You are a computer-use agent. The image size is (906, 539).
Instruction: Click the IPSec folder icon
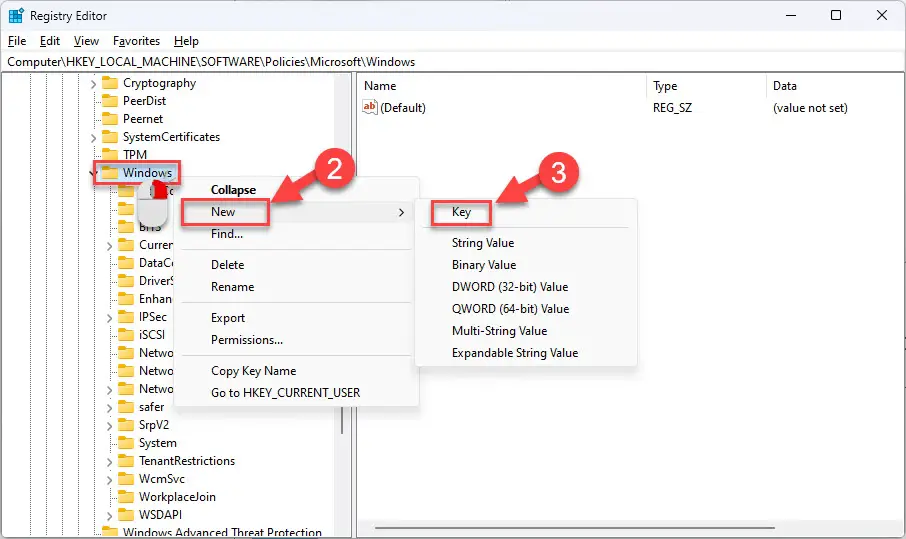(x=126, y=317)
